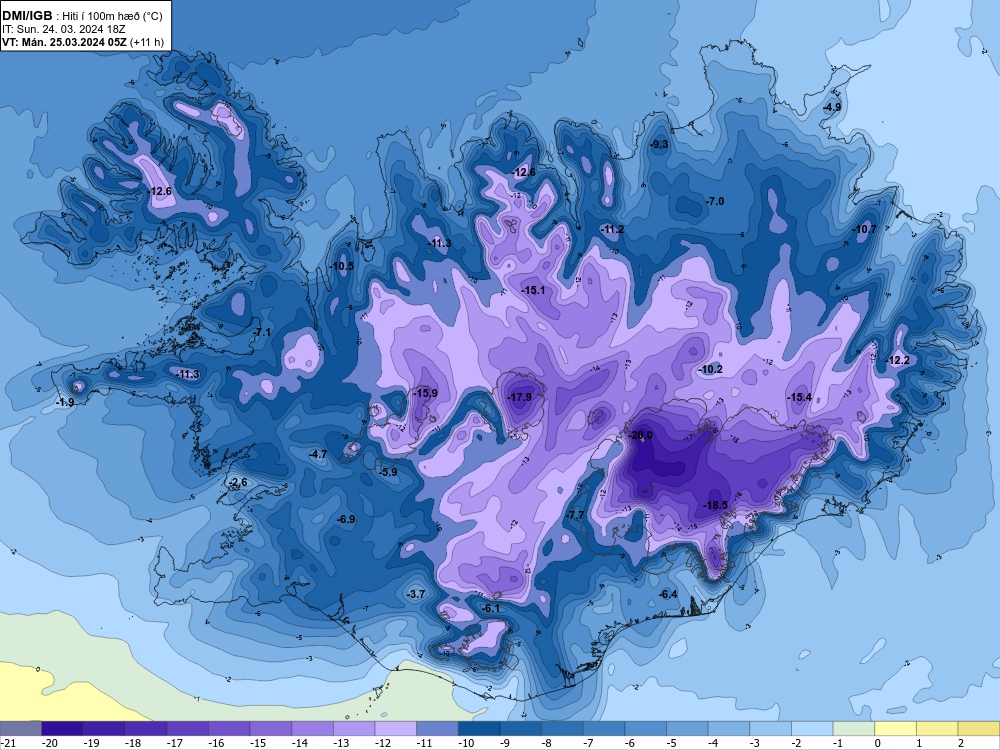Screen dimensions: 1000x750
Task: Click the -4.7 temperature label
Action: (x=318, y=454)
